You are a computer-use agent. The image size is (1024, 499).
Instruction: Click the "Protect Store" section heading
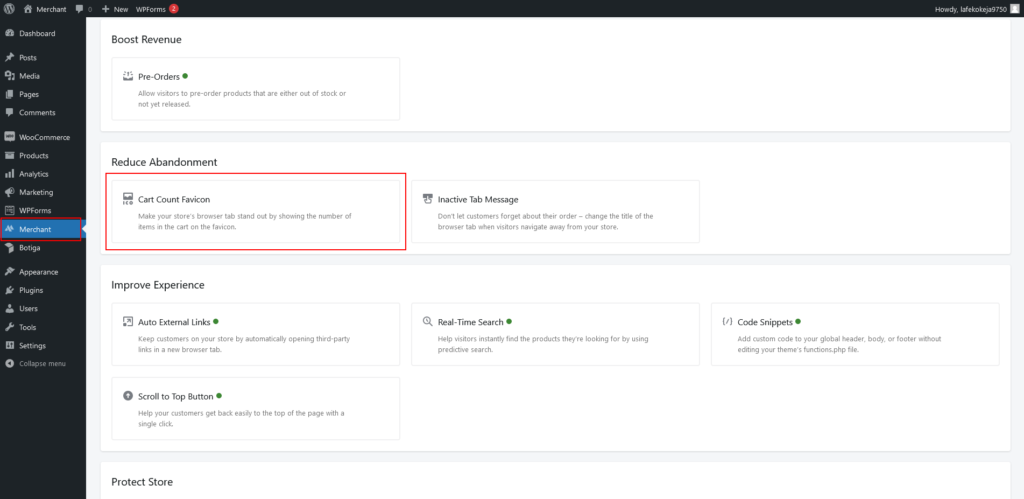click(x=142, y=482)
